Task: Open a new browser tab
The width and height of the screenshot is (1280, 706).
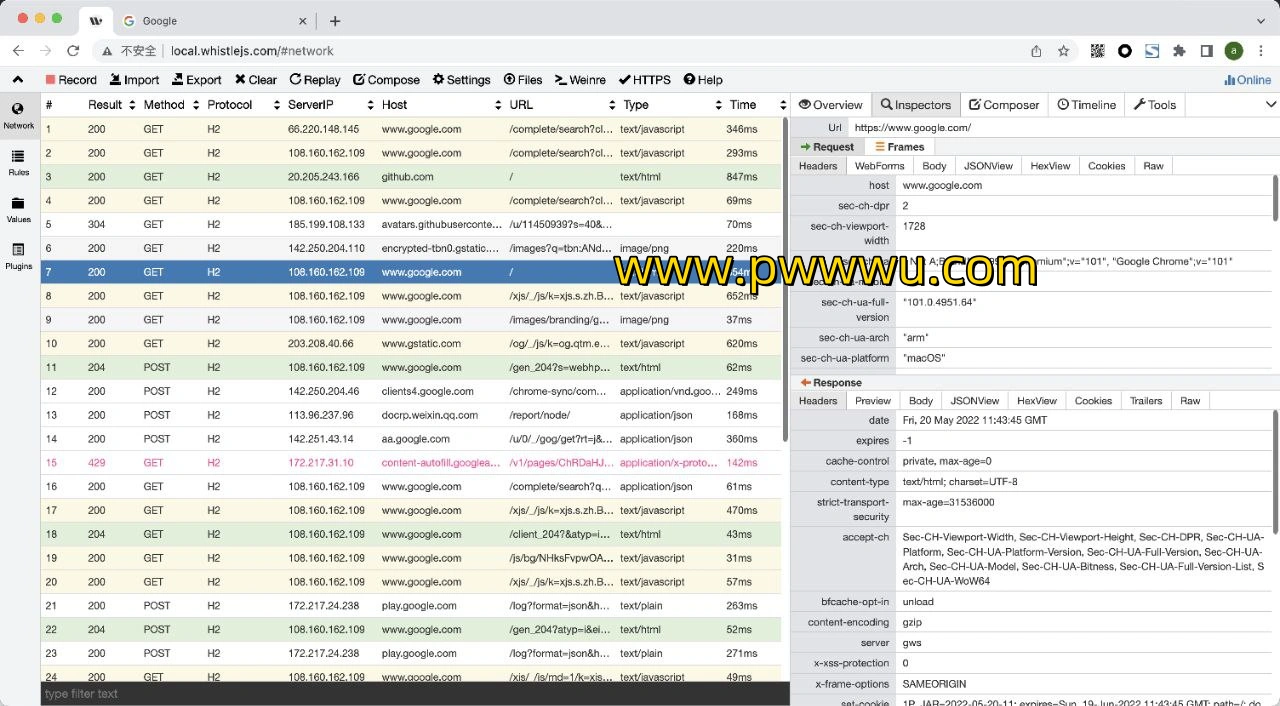Action: click(335, 21)
